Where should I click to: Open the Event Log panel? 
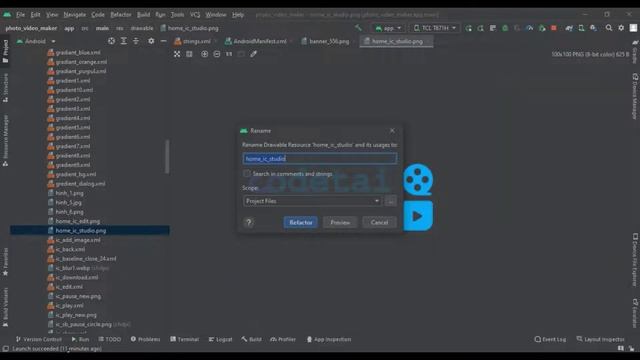[x=550, y=339]
